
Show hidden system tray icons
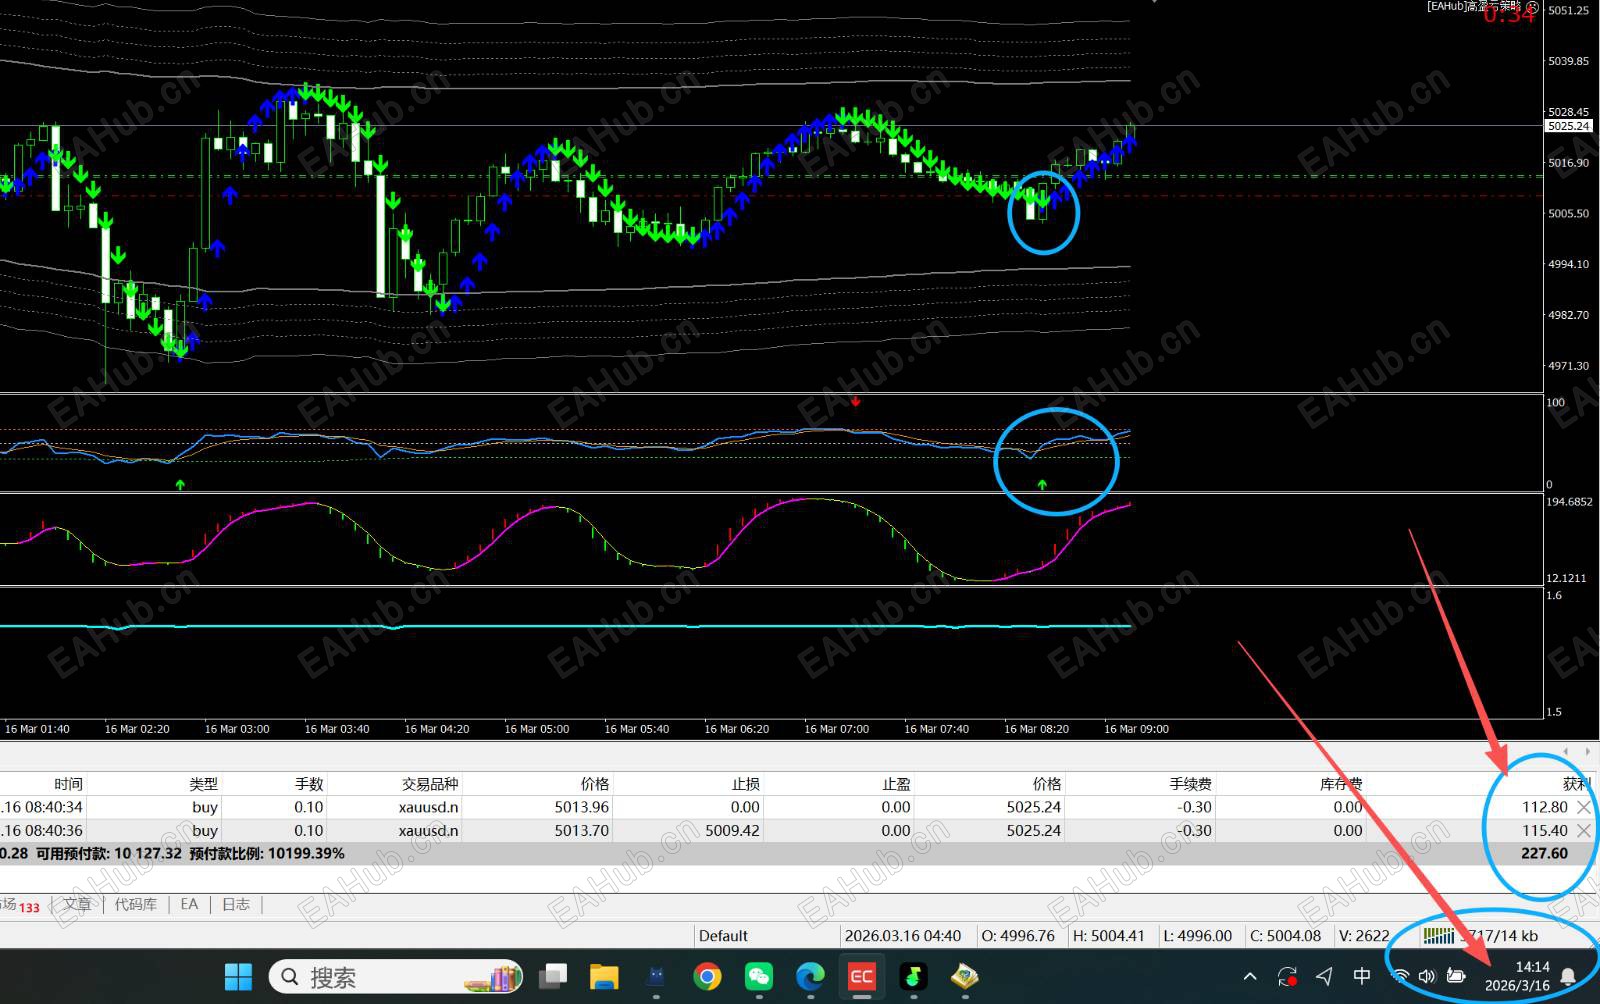1250,976
